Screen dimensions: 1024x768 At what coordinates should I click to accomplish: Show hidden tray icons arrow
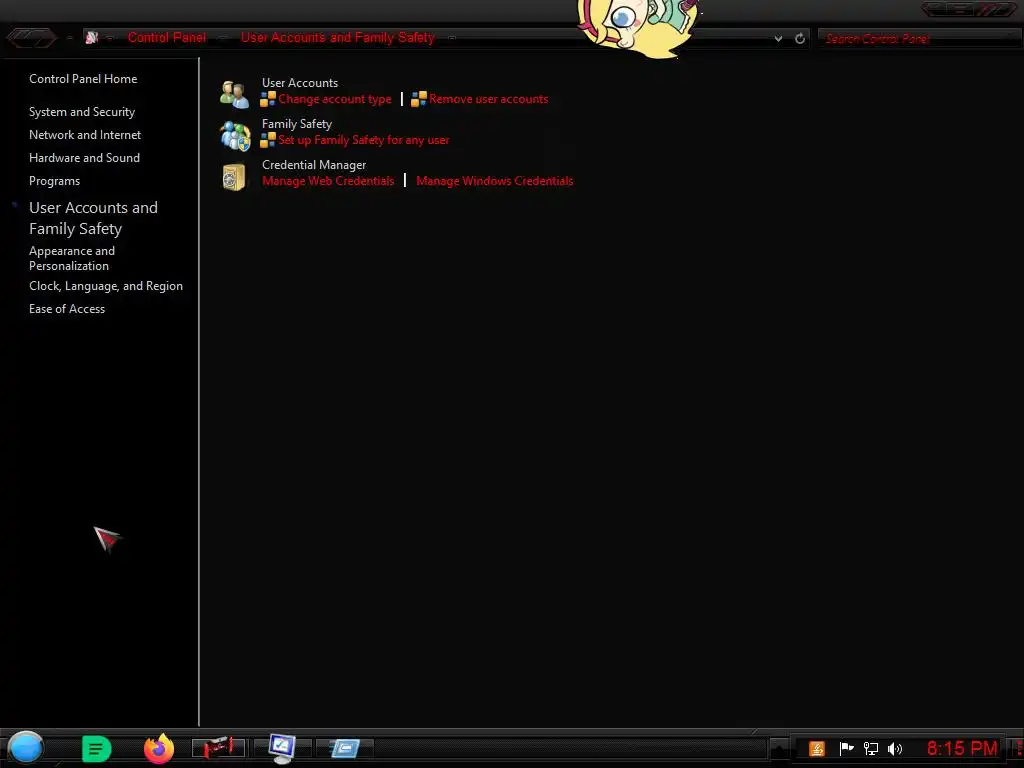click(779, 749)
